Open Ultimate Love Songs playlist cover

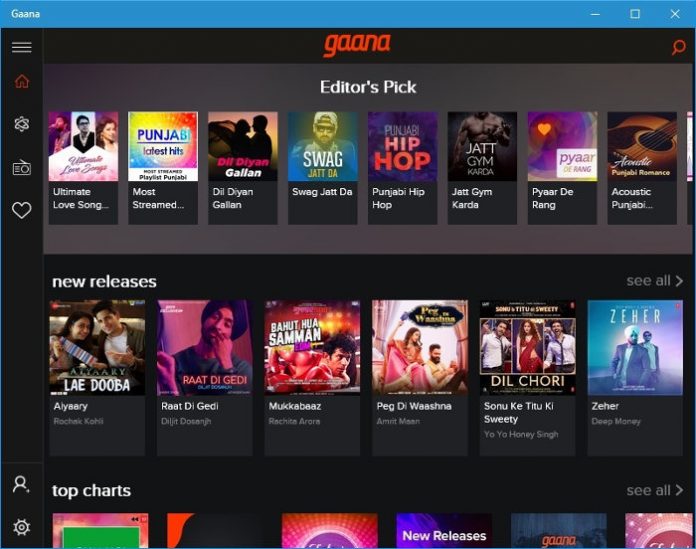83,146
